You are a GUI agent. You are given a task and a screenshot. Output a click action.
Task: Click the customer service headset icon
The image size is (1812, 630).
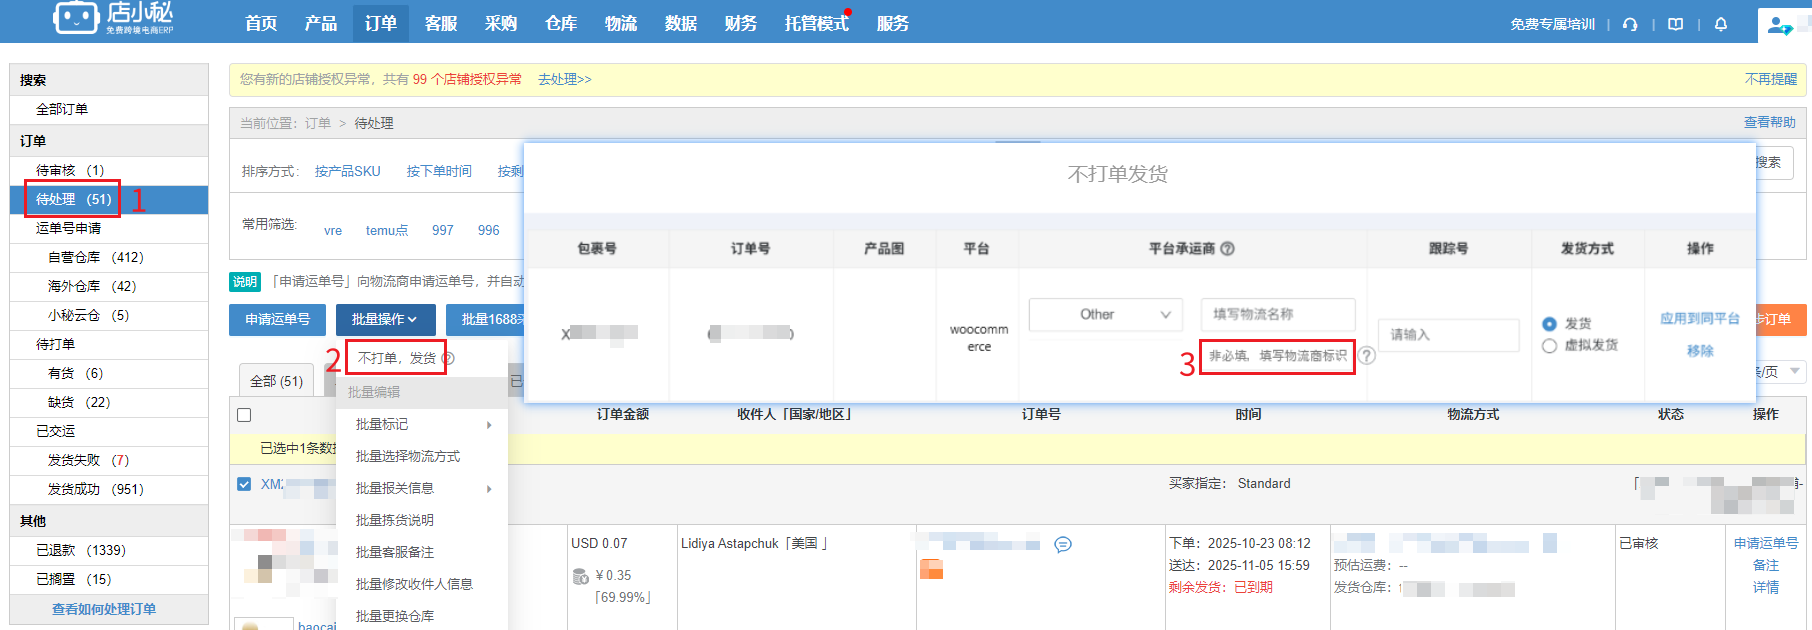[x=1630, y=24]
